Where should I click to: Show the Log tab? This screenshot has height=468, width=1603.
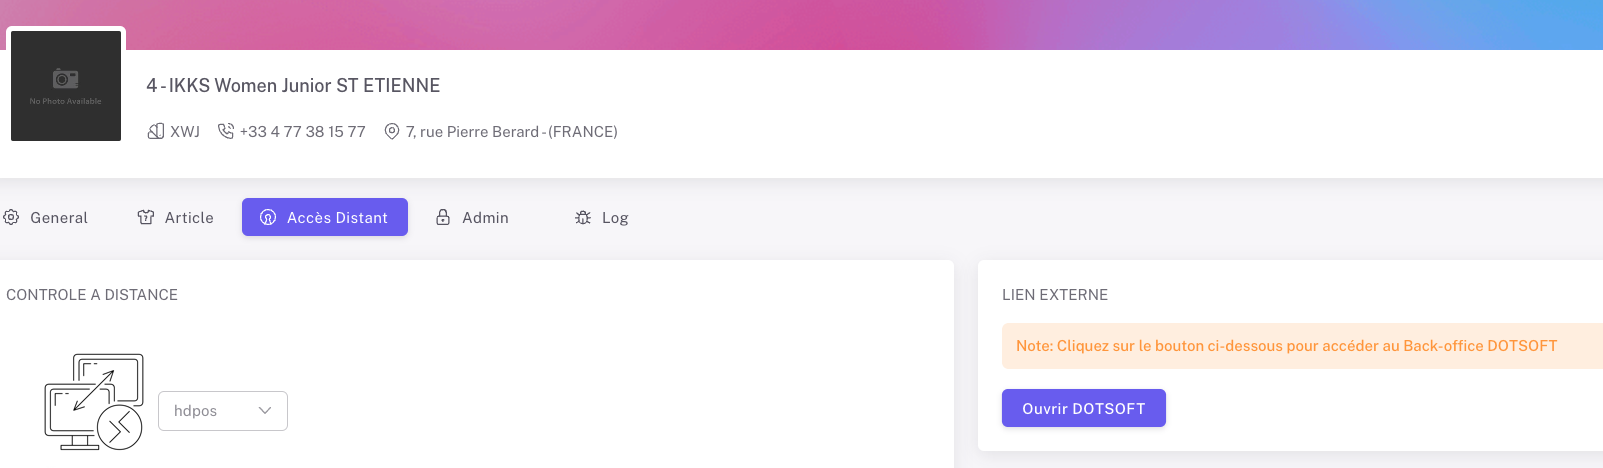[x=615, y=218]
